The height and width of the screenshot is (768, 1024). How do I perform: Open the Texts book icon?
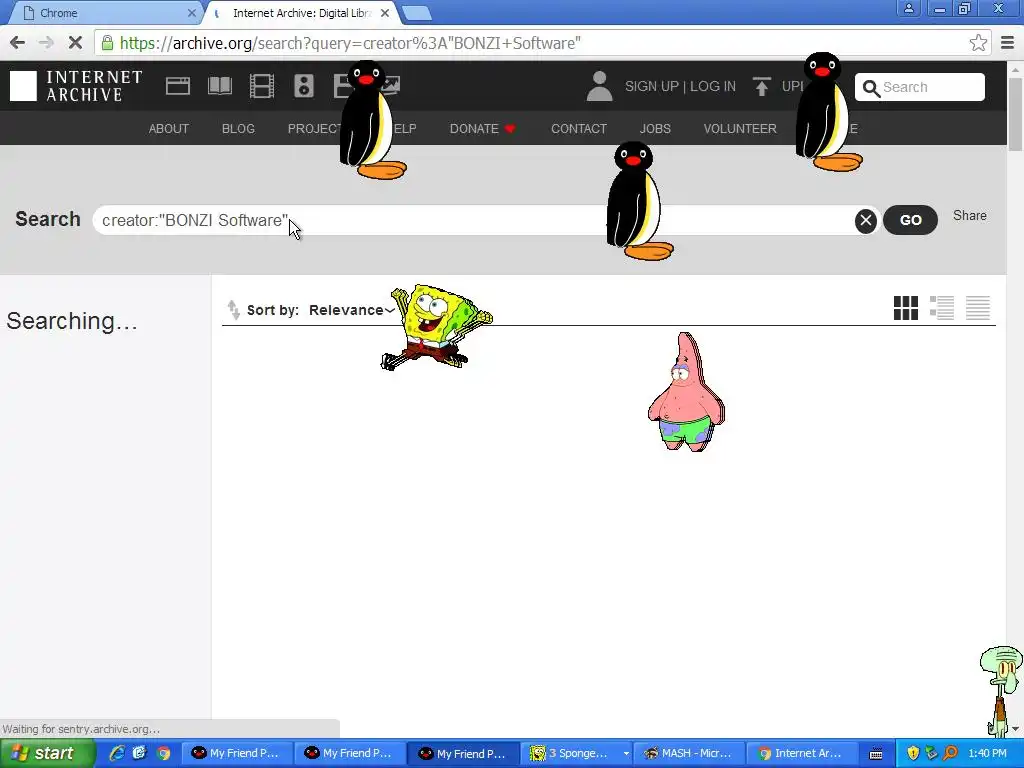click(219, 86)
